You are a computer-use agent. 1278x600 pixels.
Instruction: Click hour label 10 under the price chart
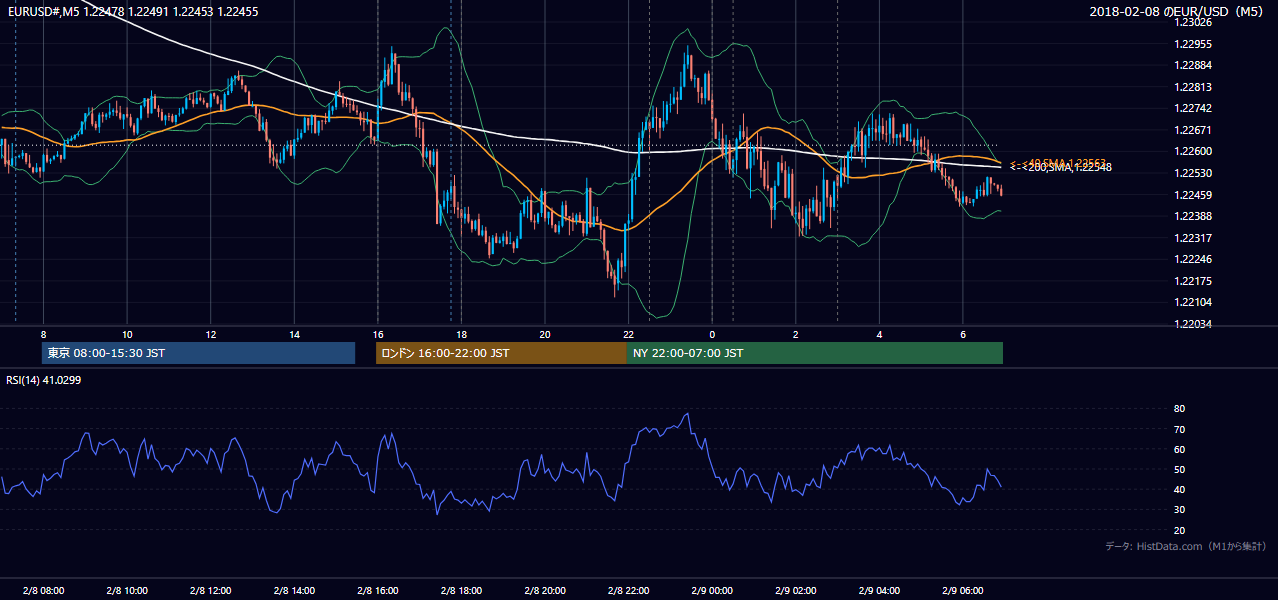click(127, 334)
